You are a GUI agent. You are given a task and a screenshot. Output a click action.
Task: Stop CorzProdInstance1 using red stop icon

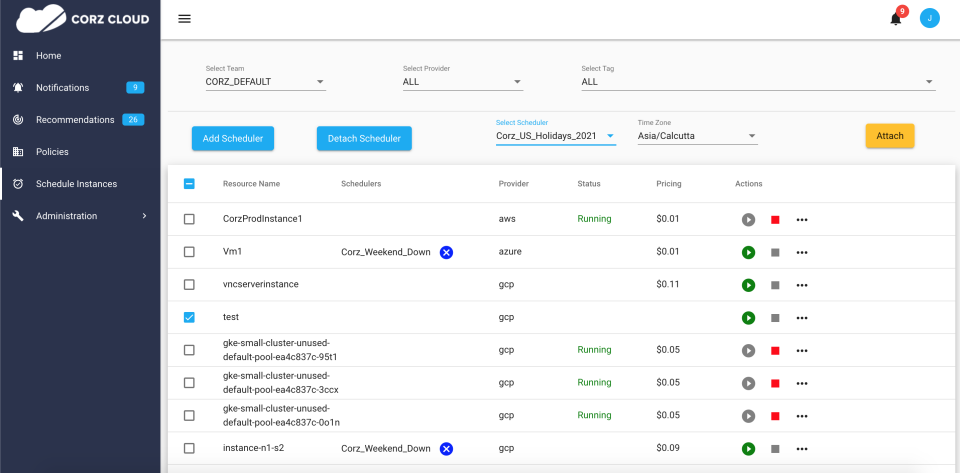point(775,220)
